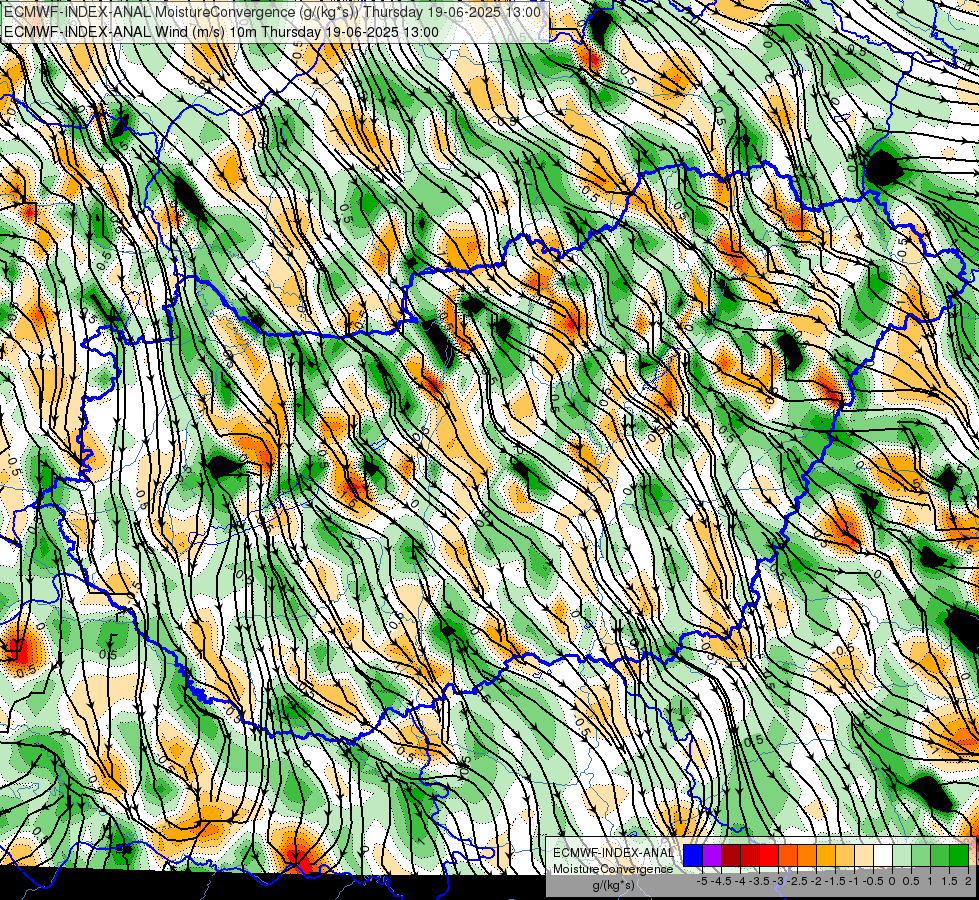
Task: Select the lightest green legend swatch
Action: 902,855
